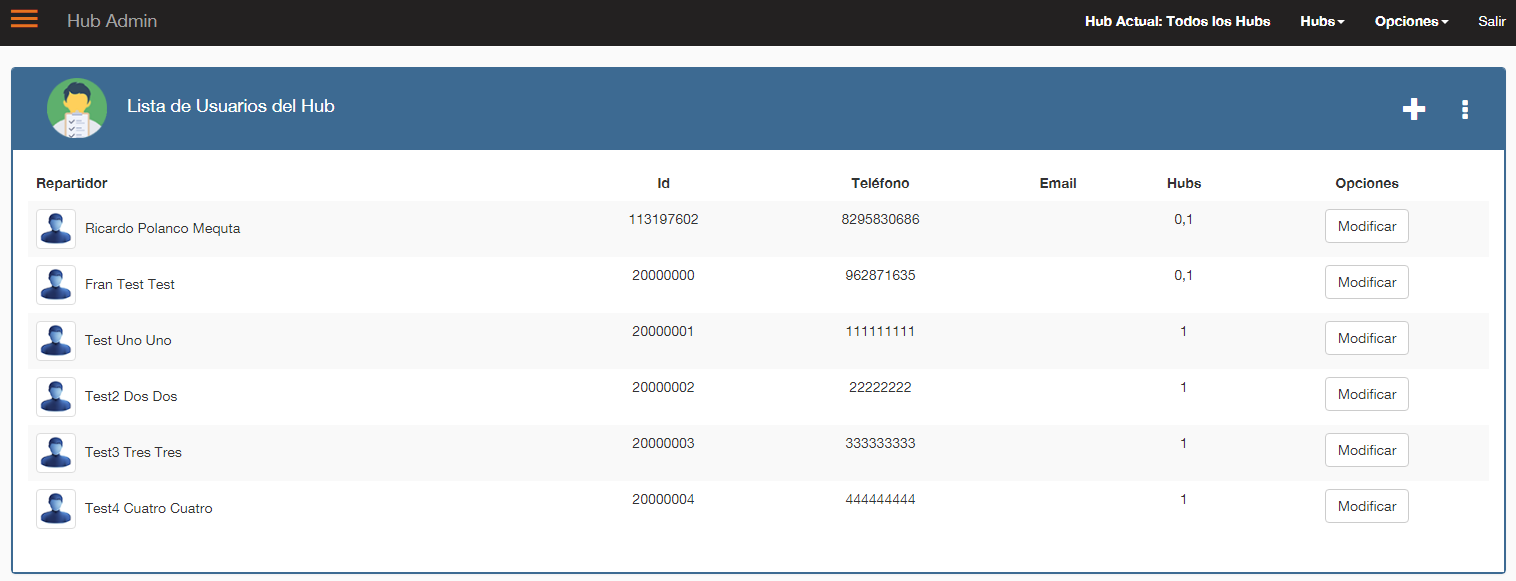This screenshot has width=1516, height=581.
Task: Select Test3 Tres Tres's avatar icon
Action: click(56, 453)
